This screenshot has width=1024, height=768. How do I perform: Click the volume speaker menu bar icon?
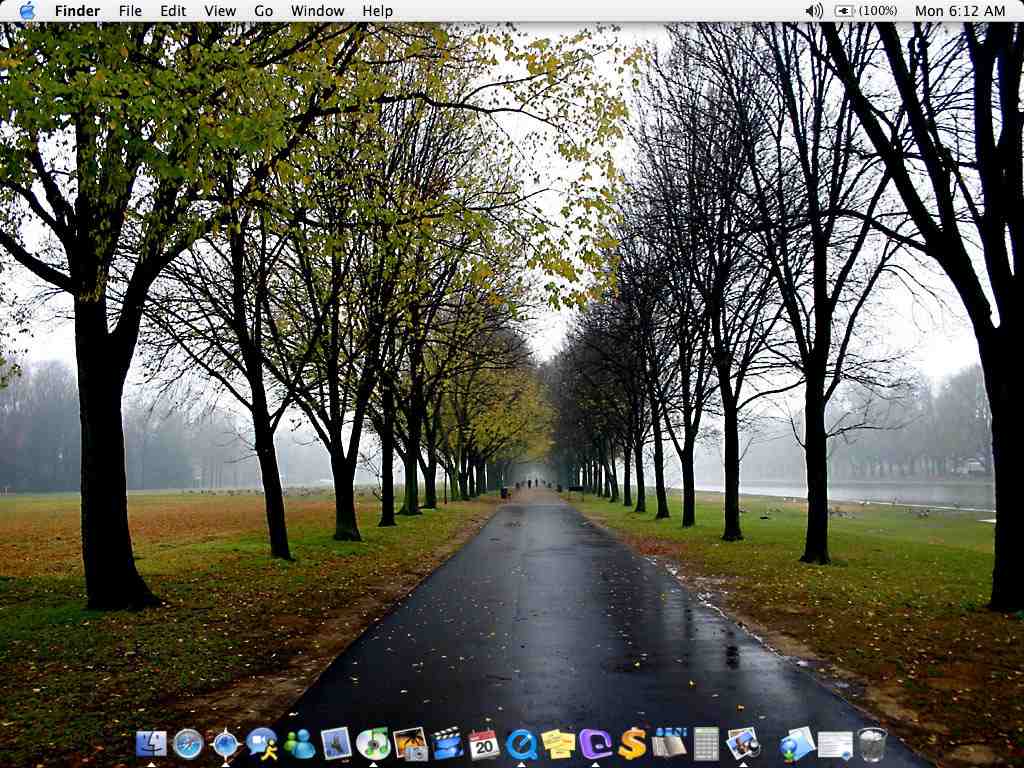click(814, 11)
